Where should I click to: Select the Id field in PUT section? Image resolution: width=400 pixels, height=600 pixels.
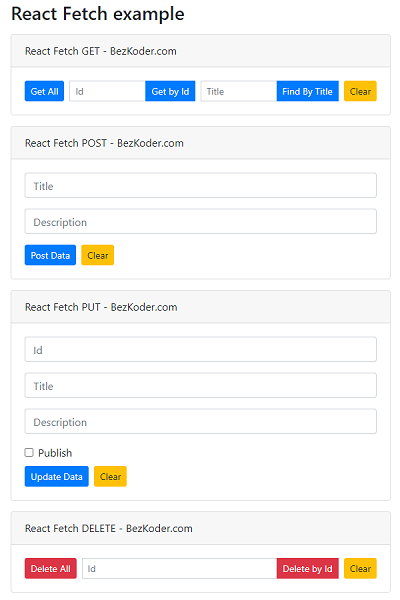(x=201, y=349)
